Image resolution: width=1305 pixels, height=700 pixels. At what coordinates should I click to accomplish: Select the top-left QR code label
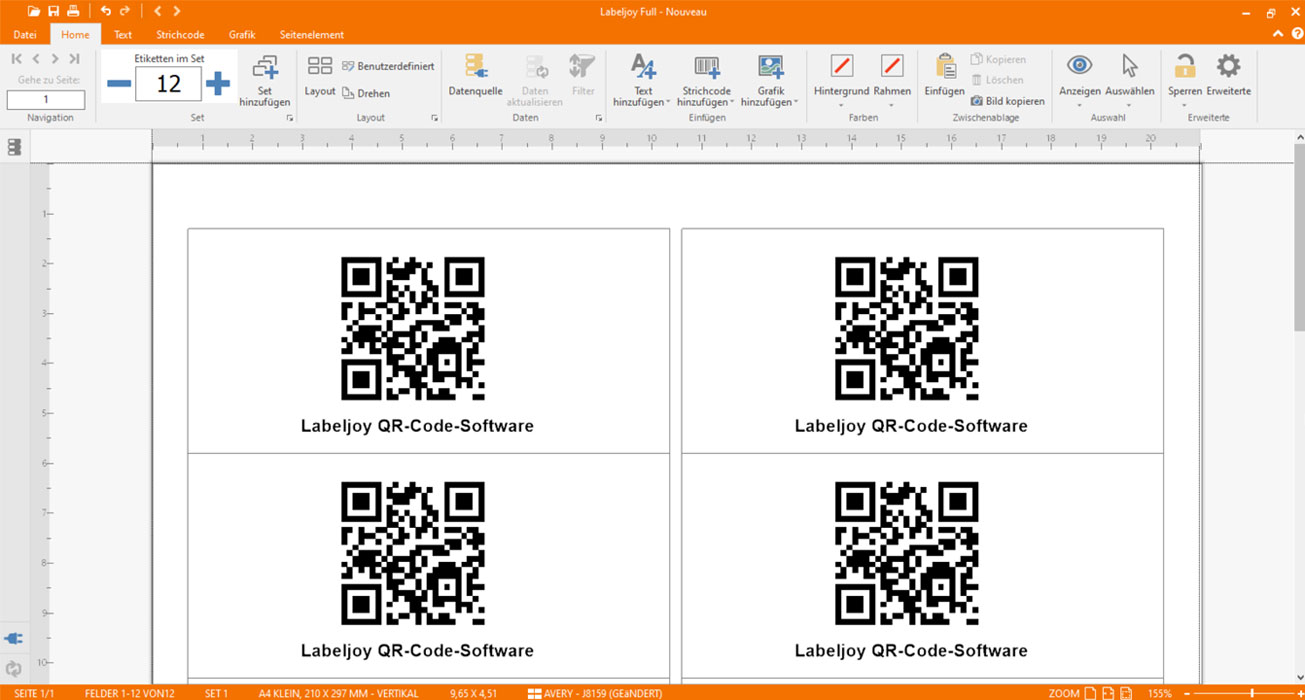(x=413, y=328)
